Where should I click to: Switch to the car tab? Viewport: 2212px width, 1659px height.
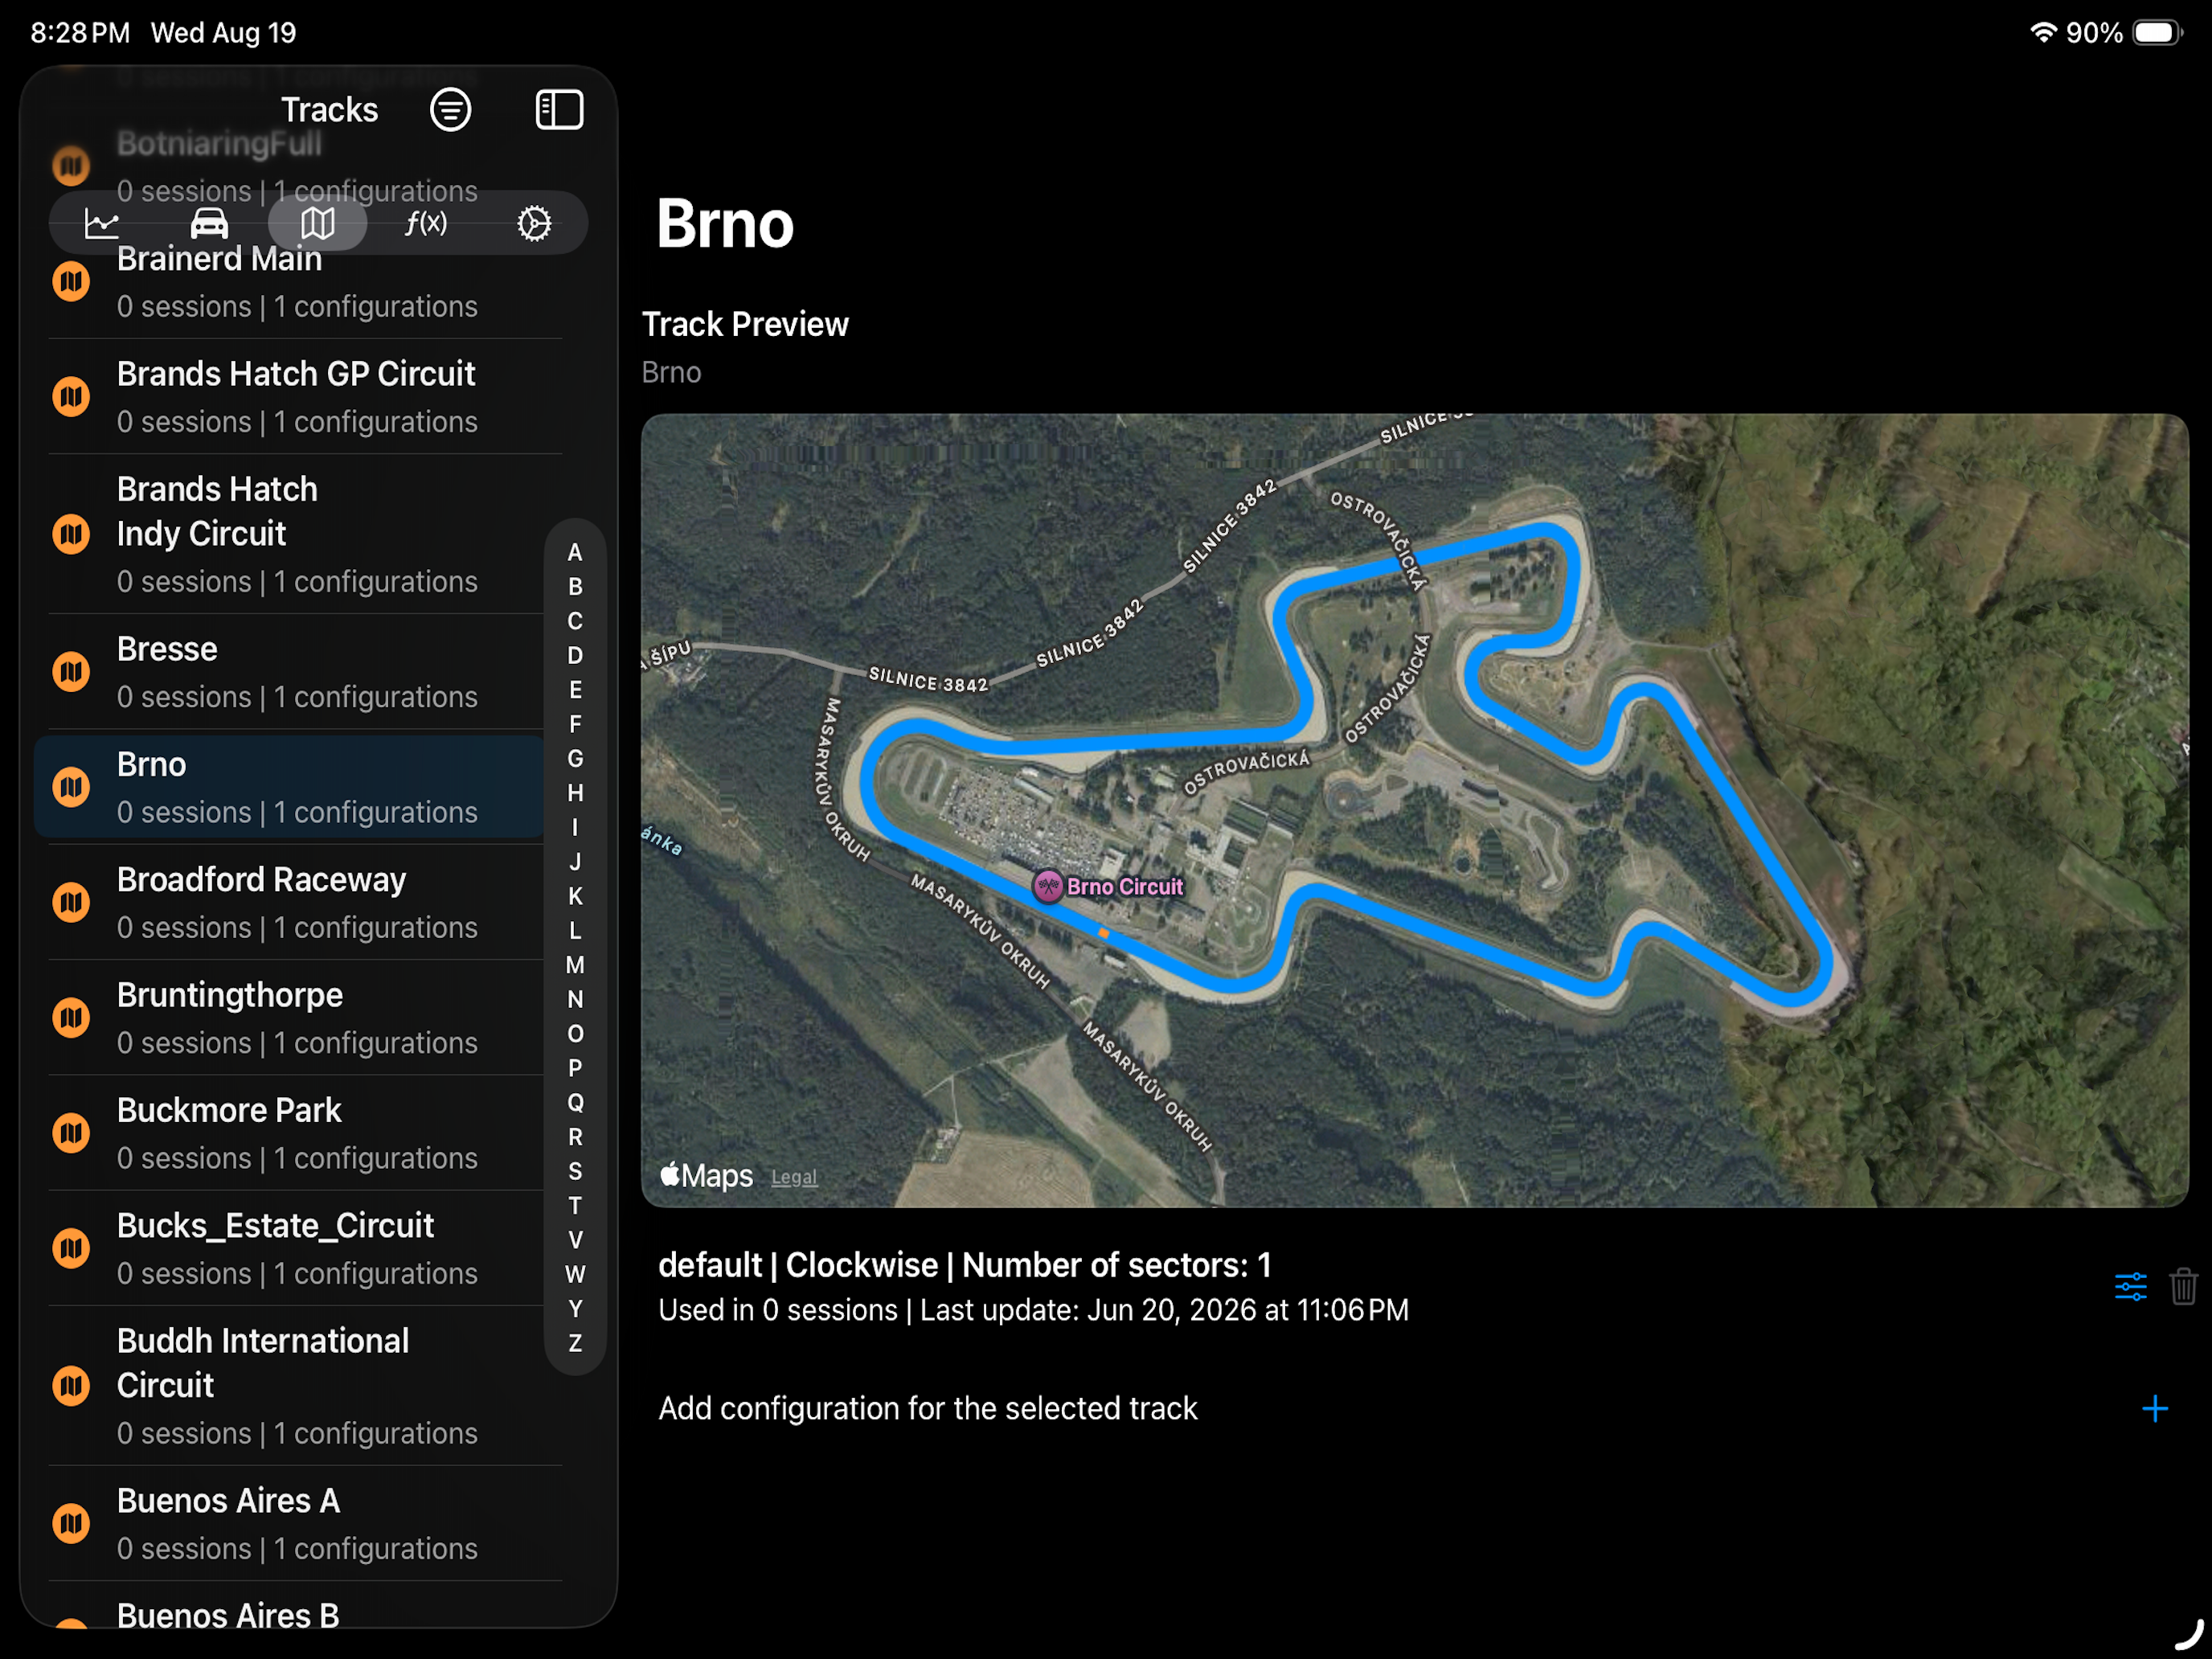click(x=209, y=223)
